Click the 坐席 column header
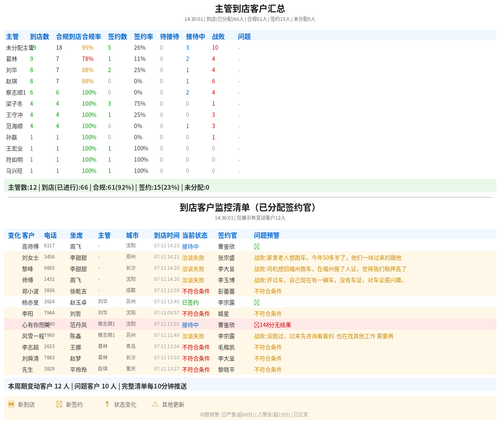Image resolution: width=500 pixels, height=437 pixels. pyautogui.click(x=76, y=235)
